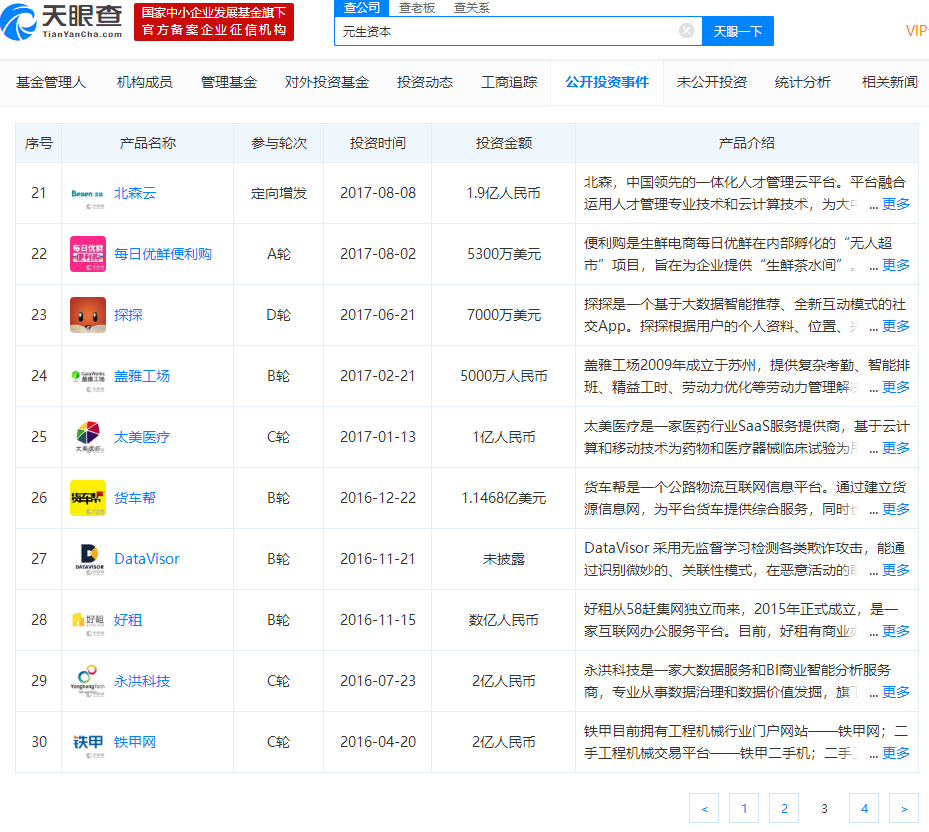Open the 永洪科技 product link
This screenshot has width=929, height=832.
tap(142, 681)
